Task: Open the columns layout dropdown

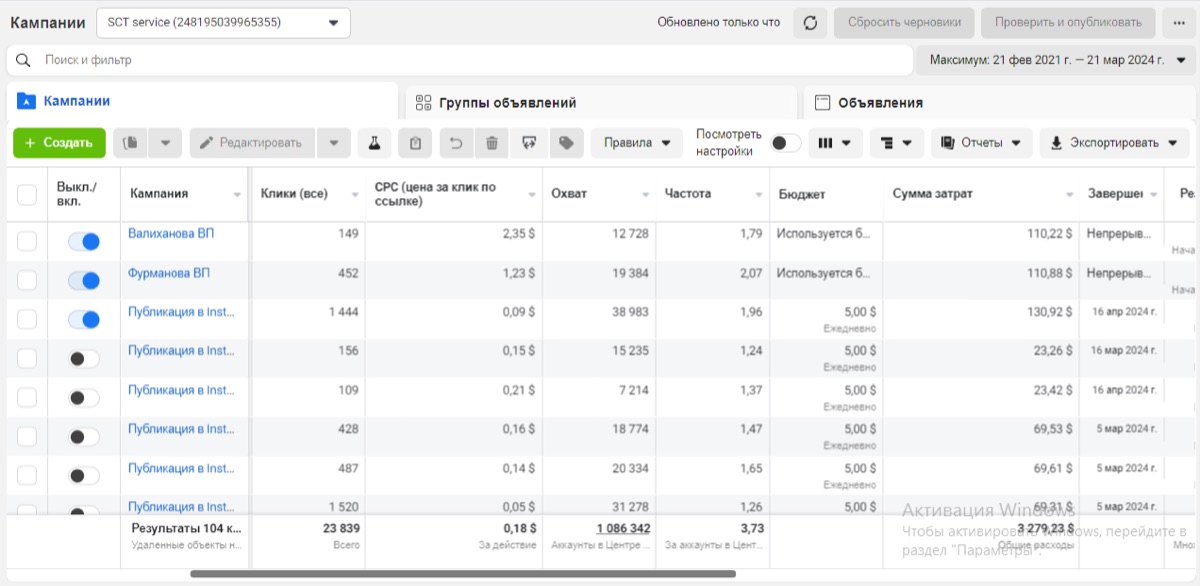Action: 835,143
